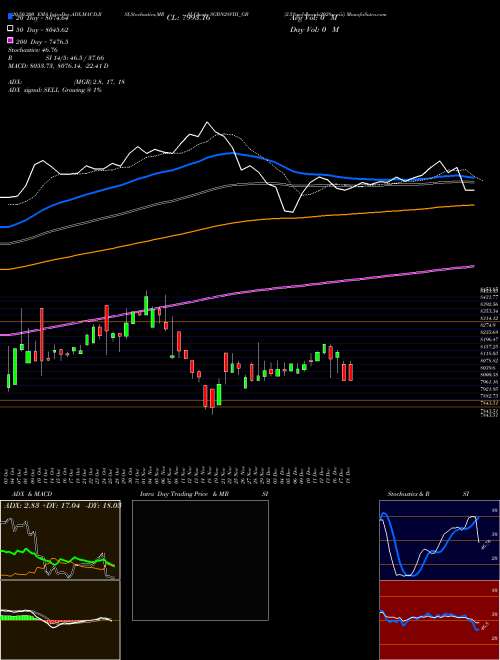Click the blue Stochastics chart panel

(x=439, y=540)
